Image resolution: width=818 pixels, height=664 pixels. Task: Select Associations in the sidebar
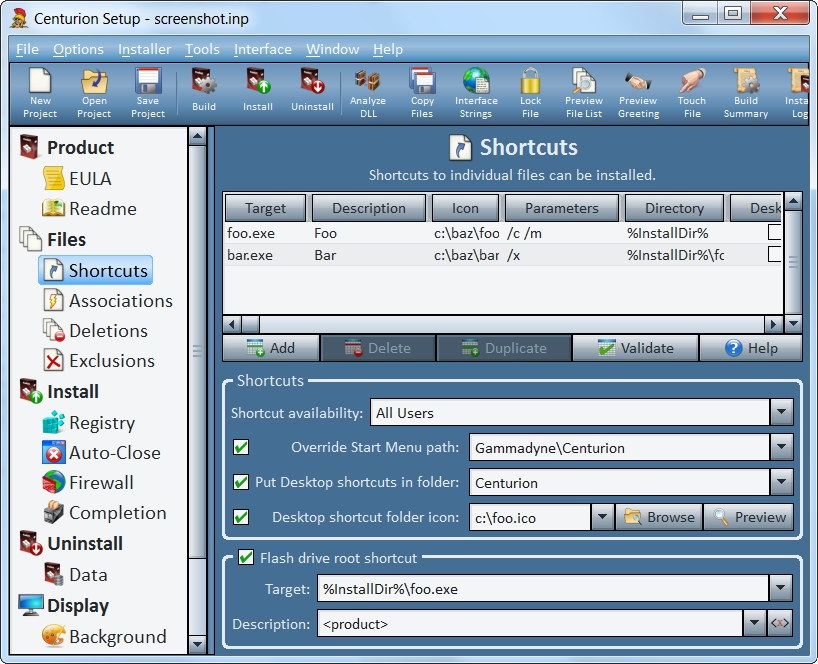tap(107, 301)
